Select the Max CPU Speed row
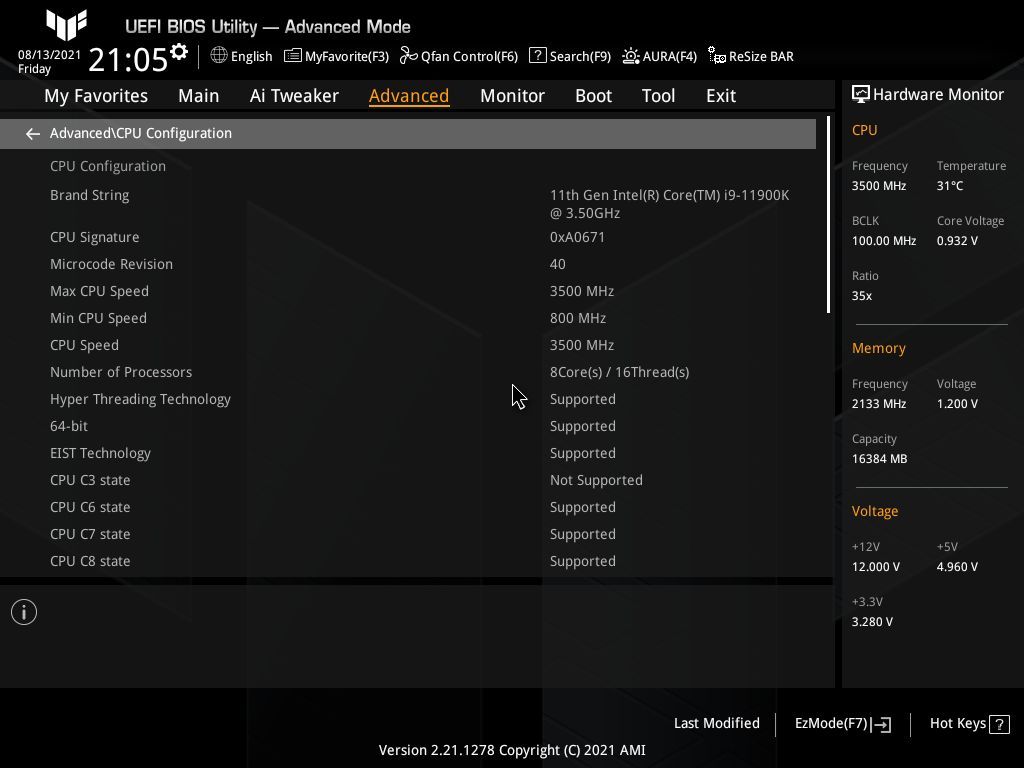The image size is (1024, 768). coord(408,291)
